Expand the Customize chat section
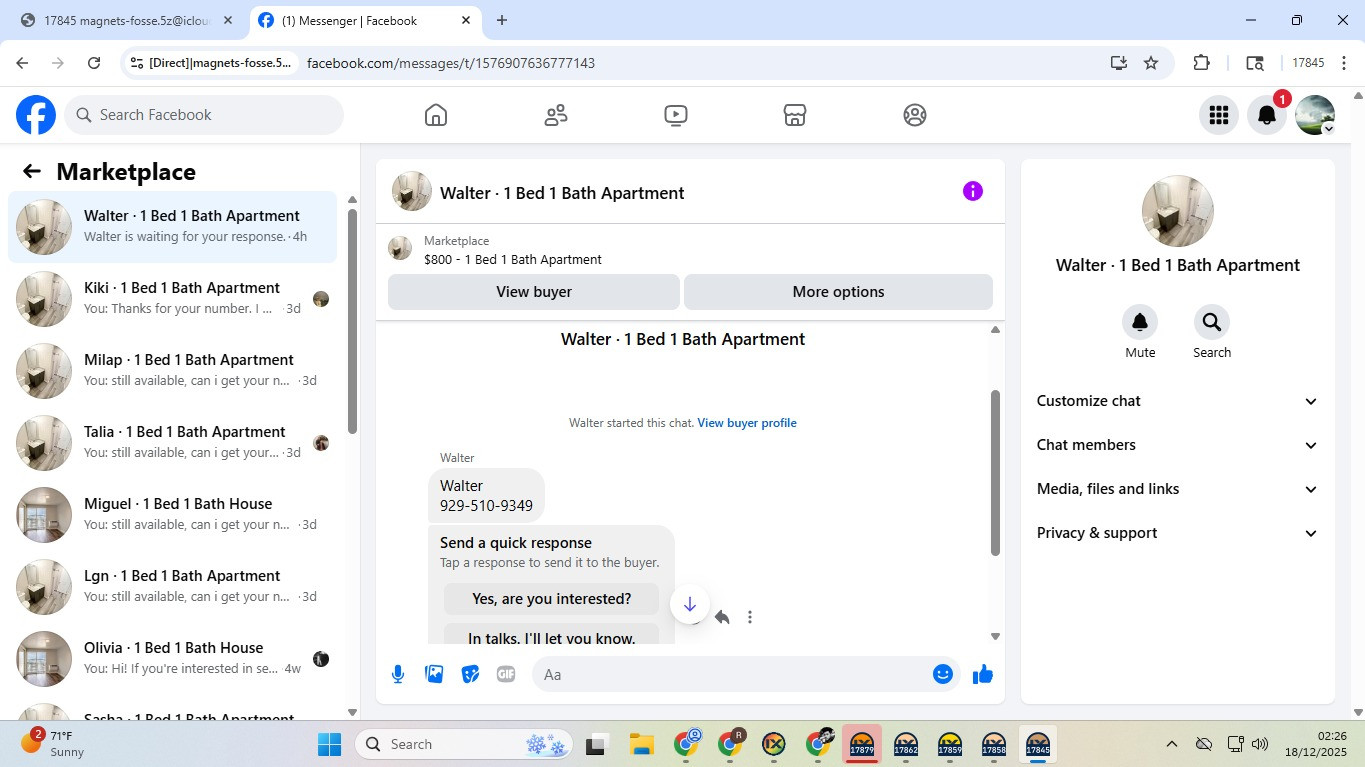The width and height of the screenshot is (1365, 767). [1178, 401]
